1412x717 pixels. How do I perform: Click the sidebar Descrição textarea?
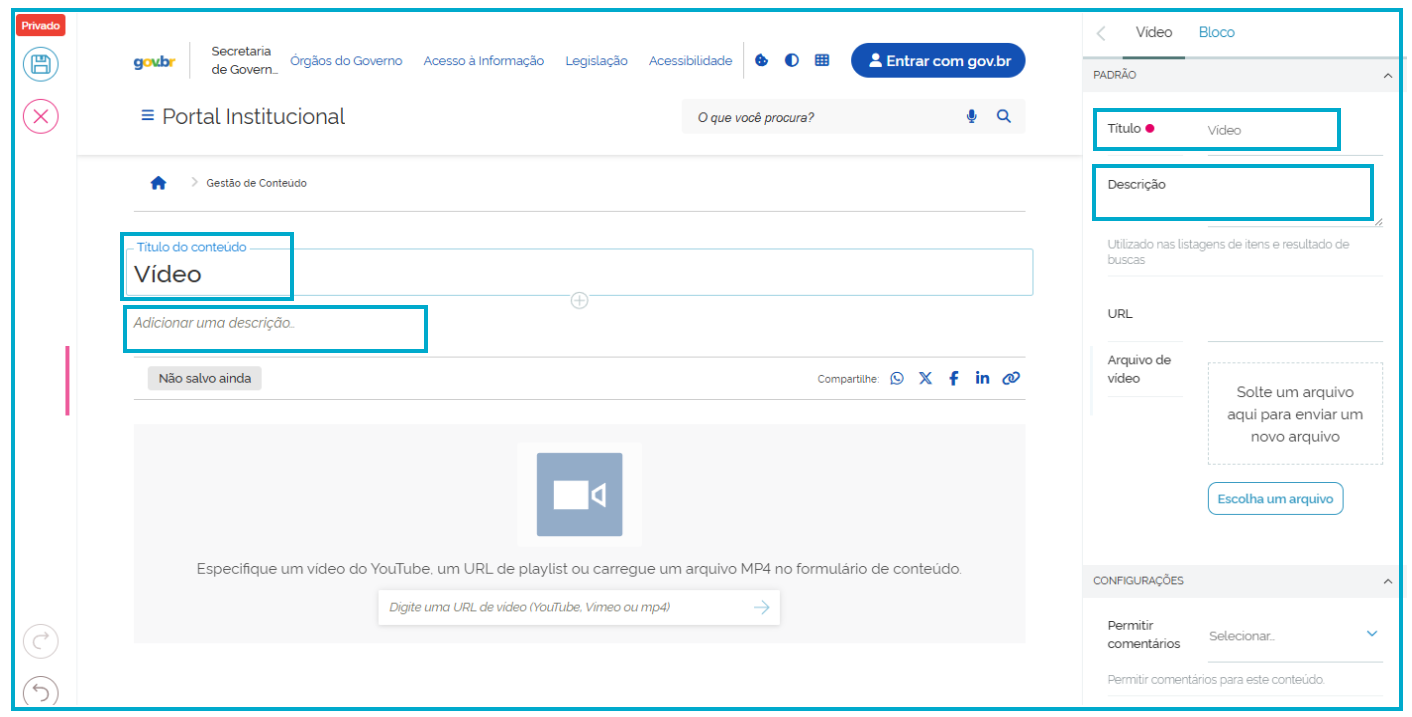click(x=1295, y=199)
